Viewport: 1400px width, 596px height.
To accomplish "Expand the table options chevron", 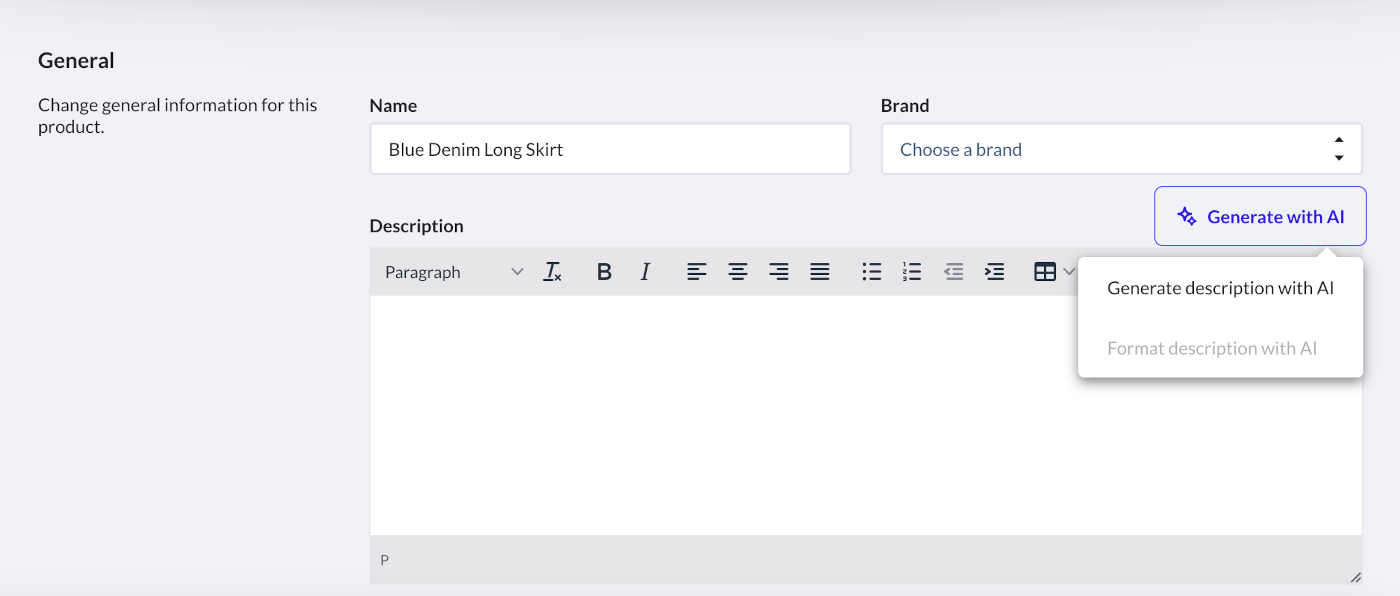I will tap(1069, 271).
